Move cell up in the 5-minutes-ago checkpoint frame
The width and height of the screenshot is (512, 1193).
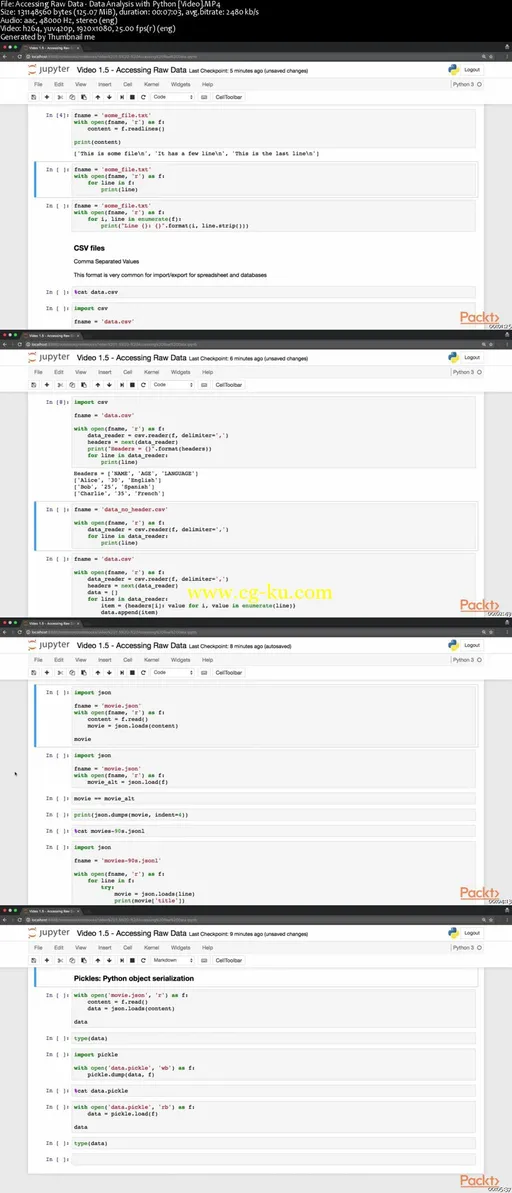[97, 97]
